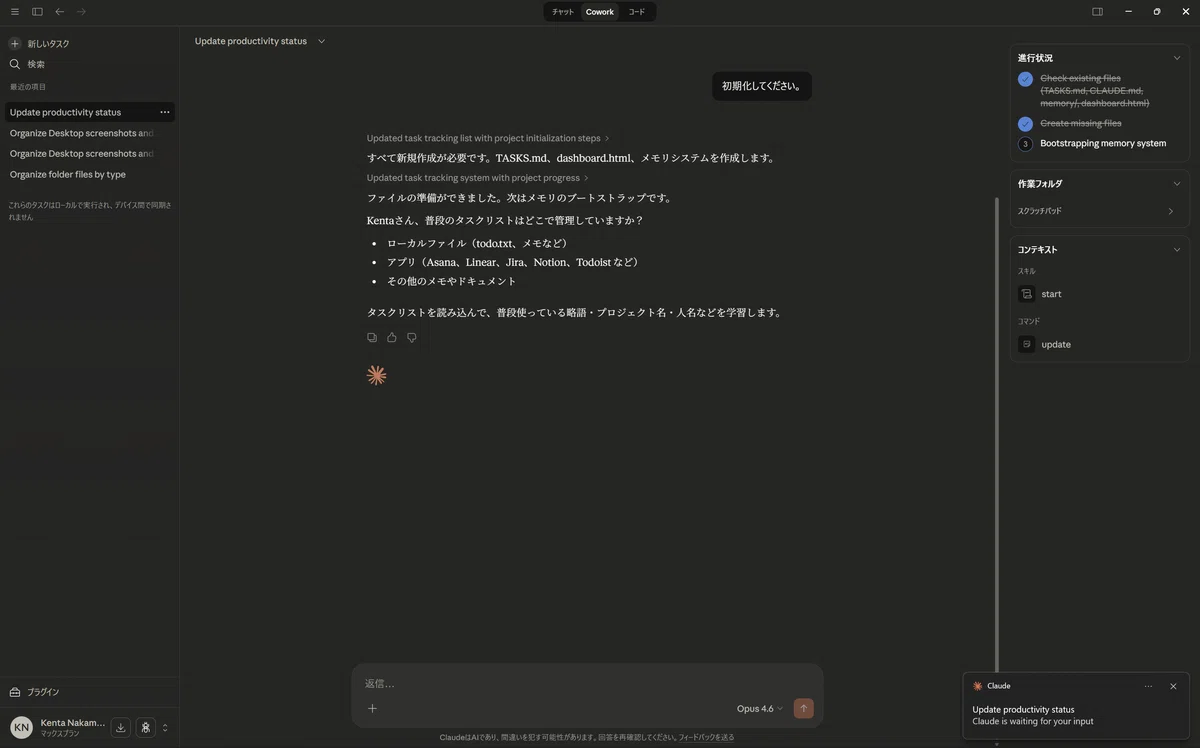Go forward with the right arrow
The height and width of the screenshot is (748, 1200).
(81, 12)
